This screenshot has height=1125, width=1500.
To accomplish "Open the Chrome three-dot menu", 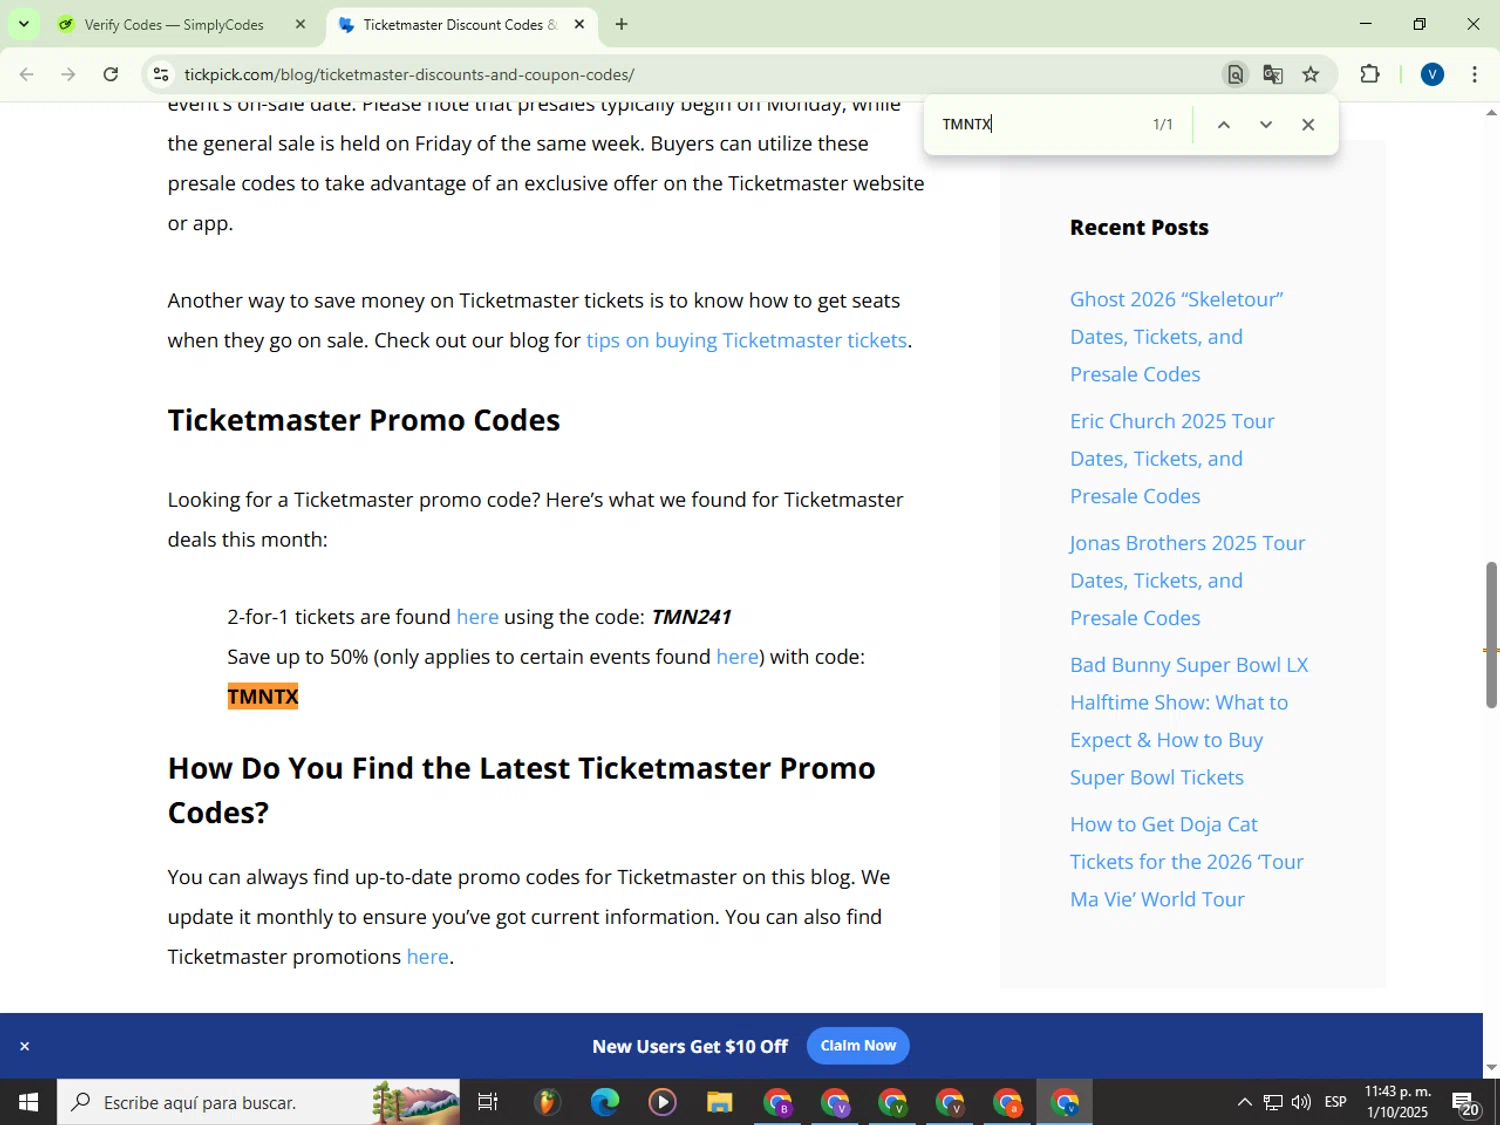I will [1475, 74].
